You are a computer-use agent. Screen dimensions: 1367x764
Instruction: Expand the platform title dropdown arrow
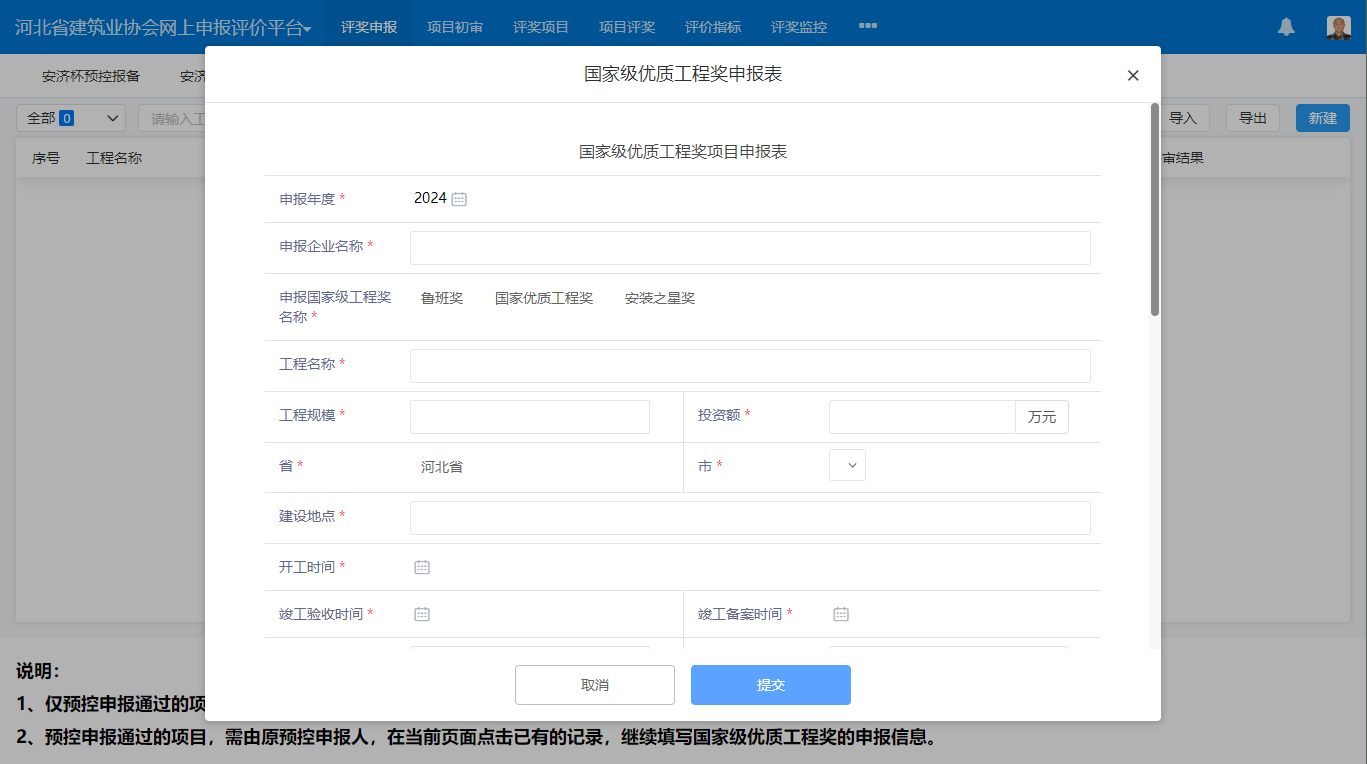pos(307,30)
